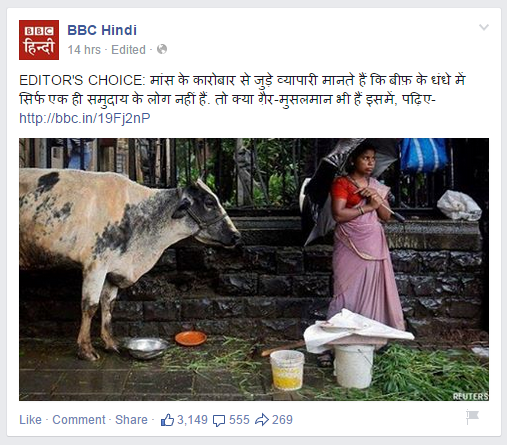View the 3,149 people who liked

[192, 420]
